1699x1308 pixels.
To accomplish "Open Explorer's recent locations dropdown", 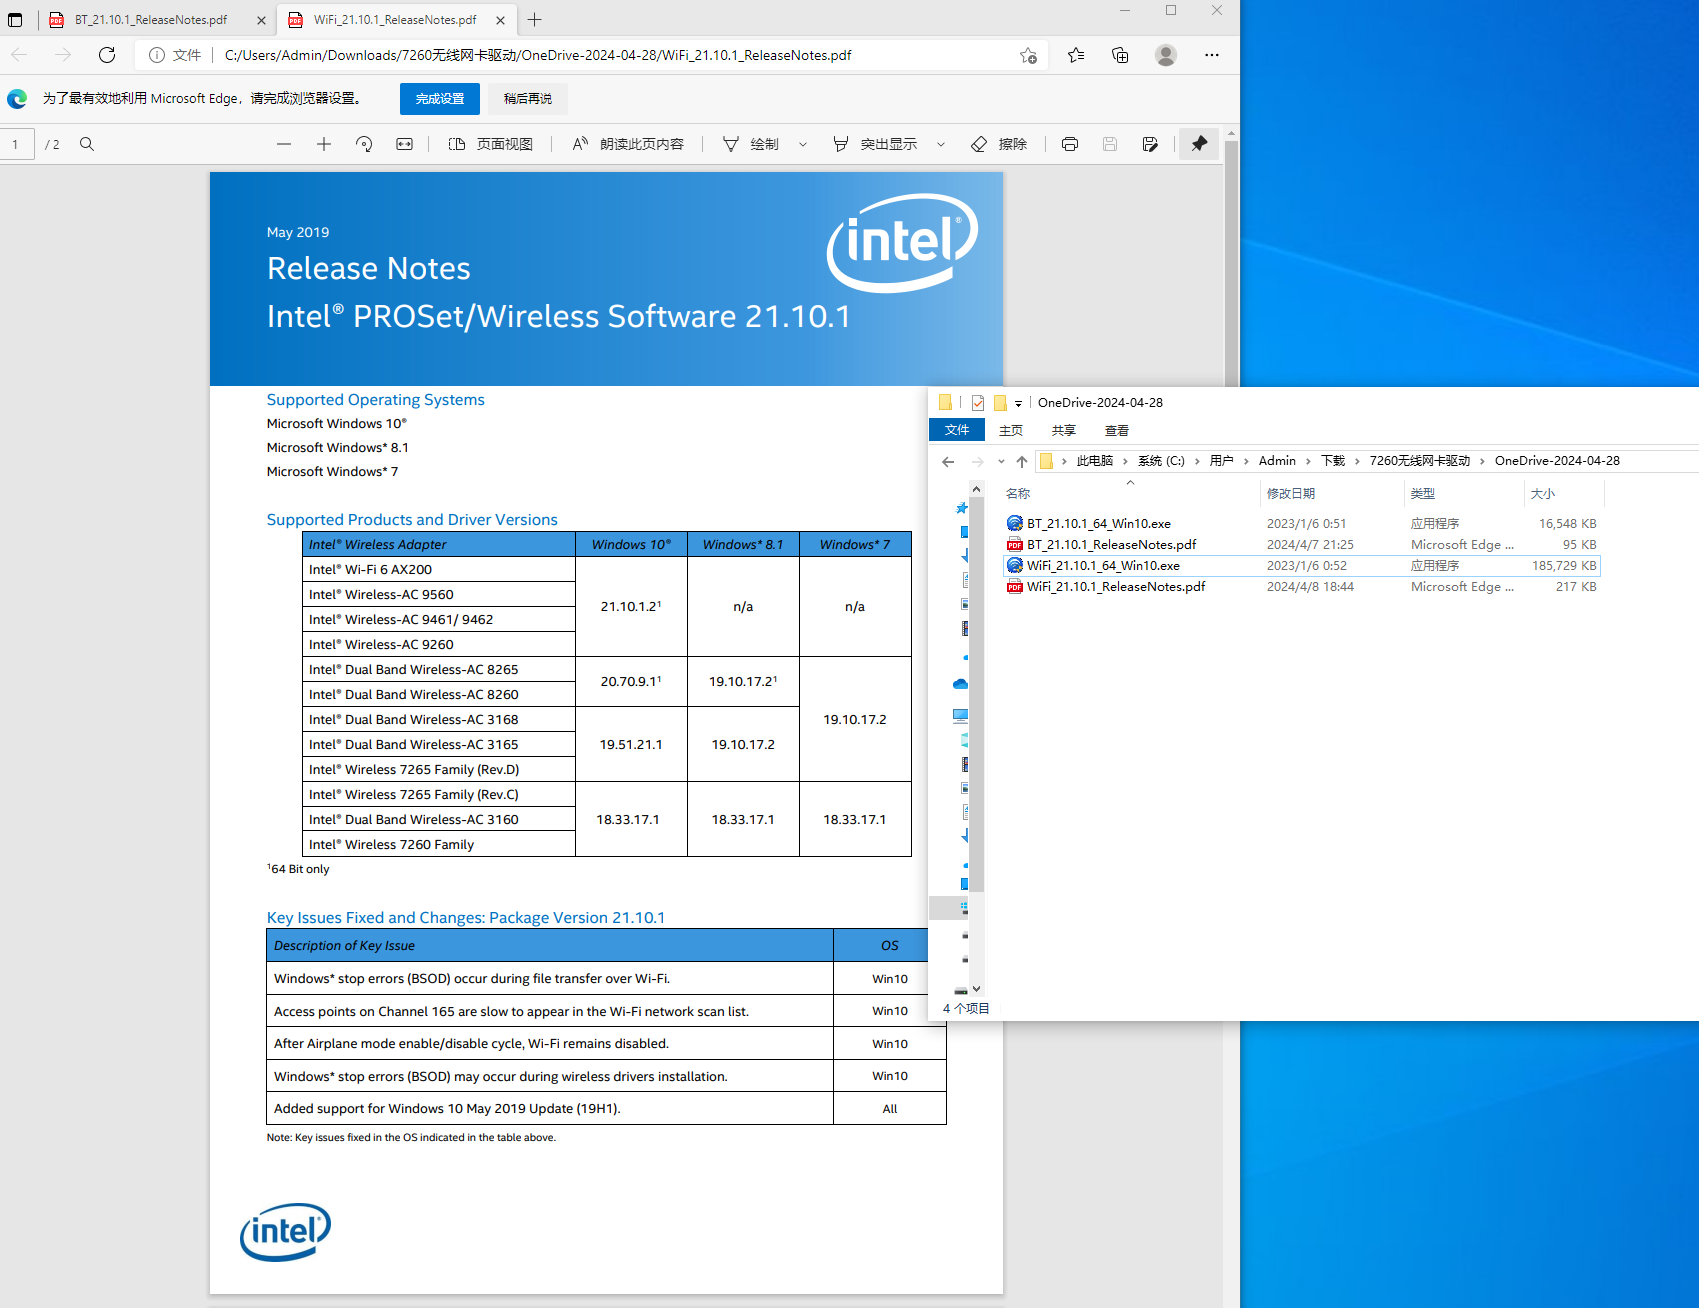I will [1001, 461].
